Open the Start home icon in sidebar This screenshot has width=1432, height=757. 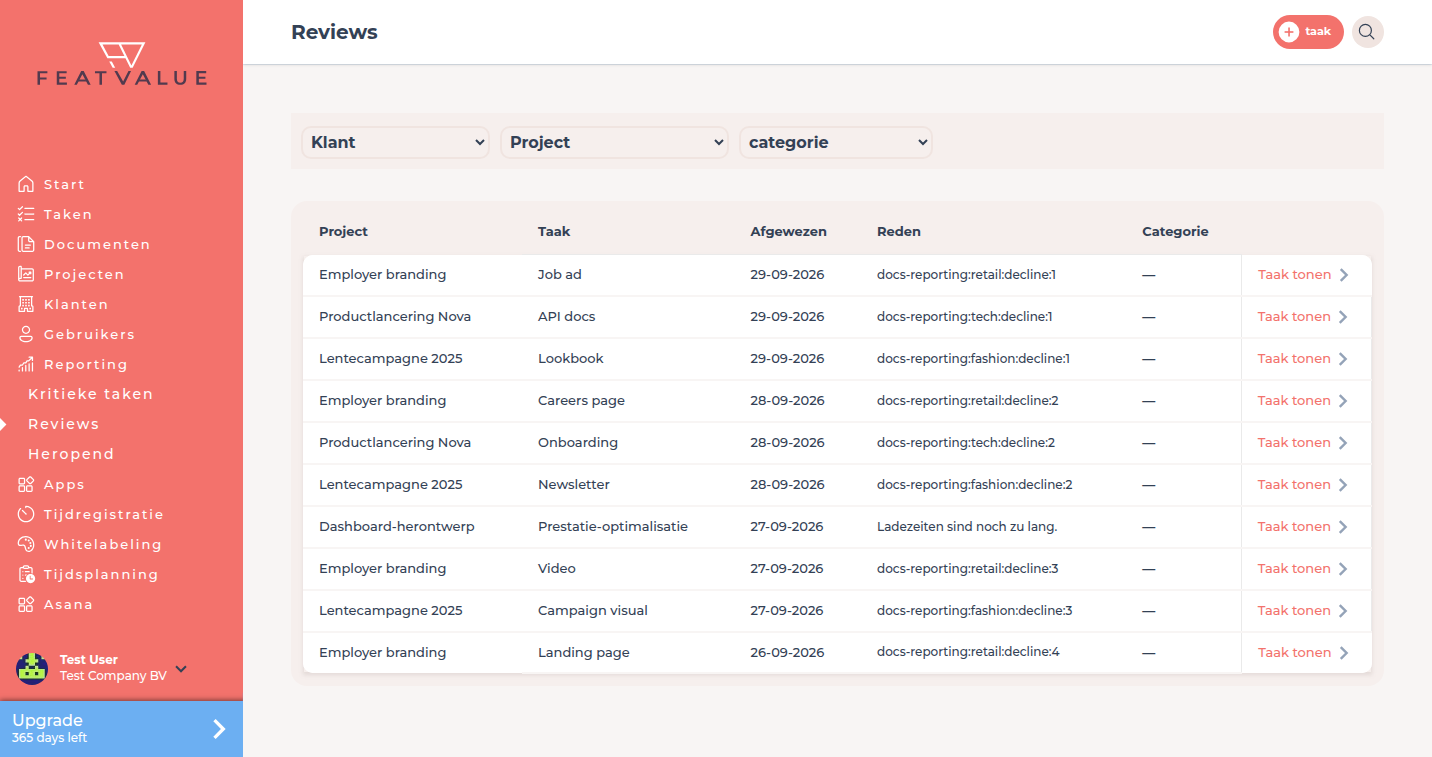pyautogui.click(x=26, y=184)
